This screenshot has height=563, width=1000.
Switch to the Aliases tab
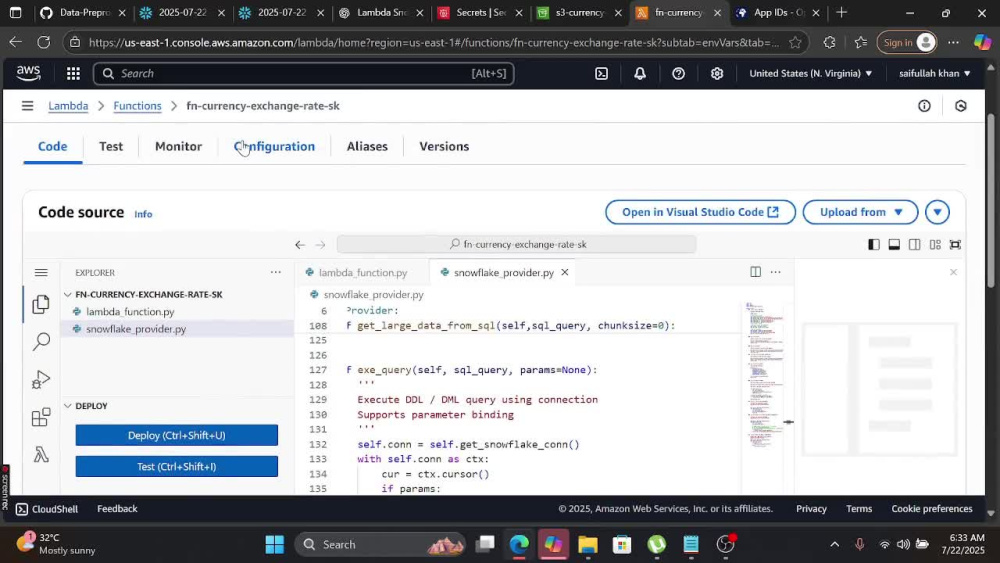point(367,147)
